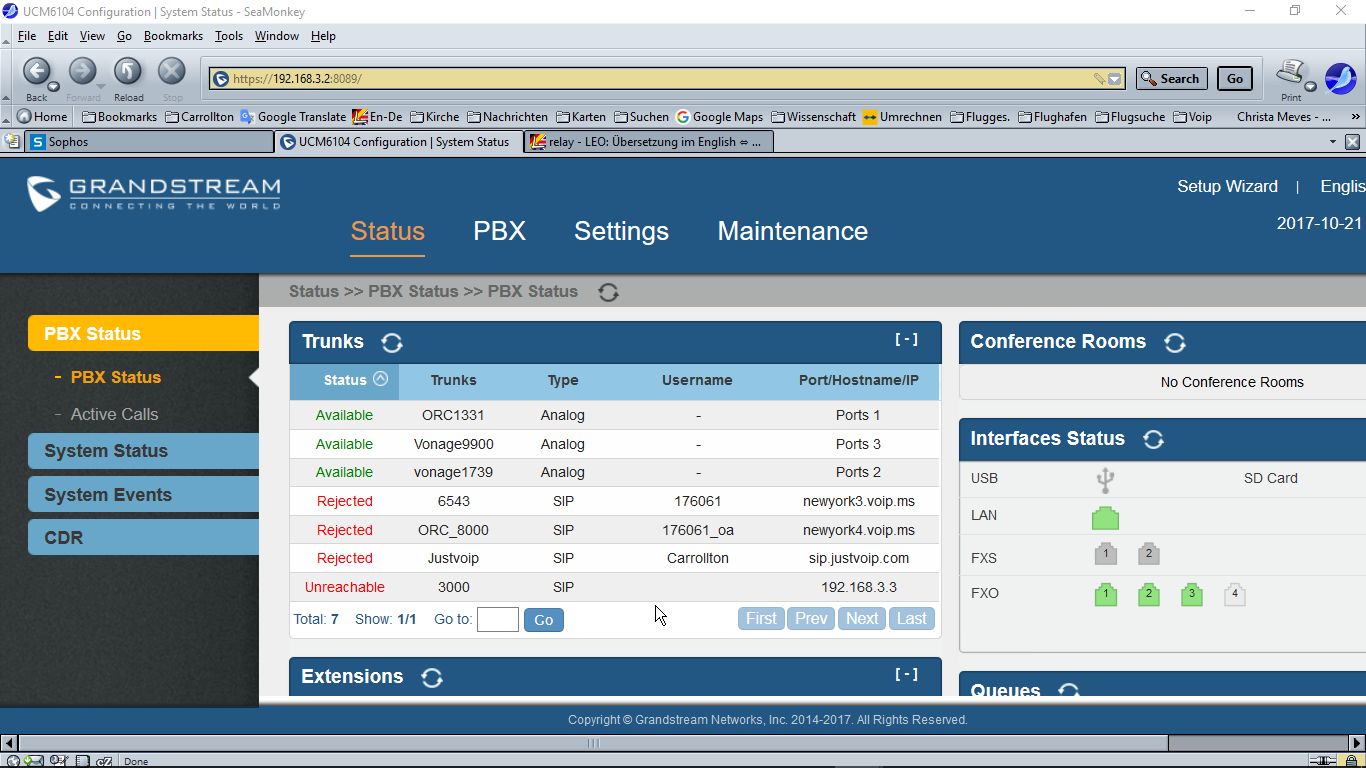Click FXO port 3 green icon
1366x768 pixels.
coord(1191,594)
